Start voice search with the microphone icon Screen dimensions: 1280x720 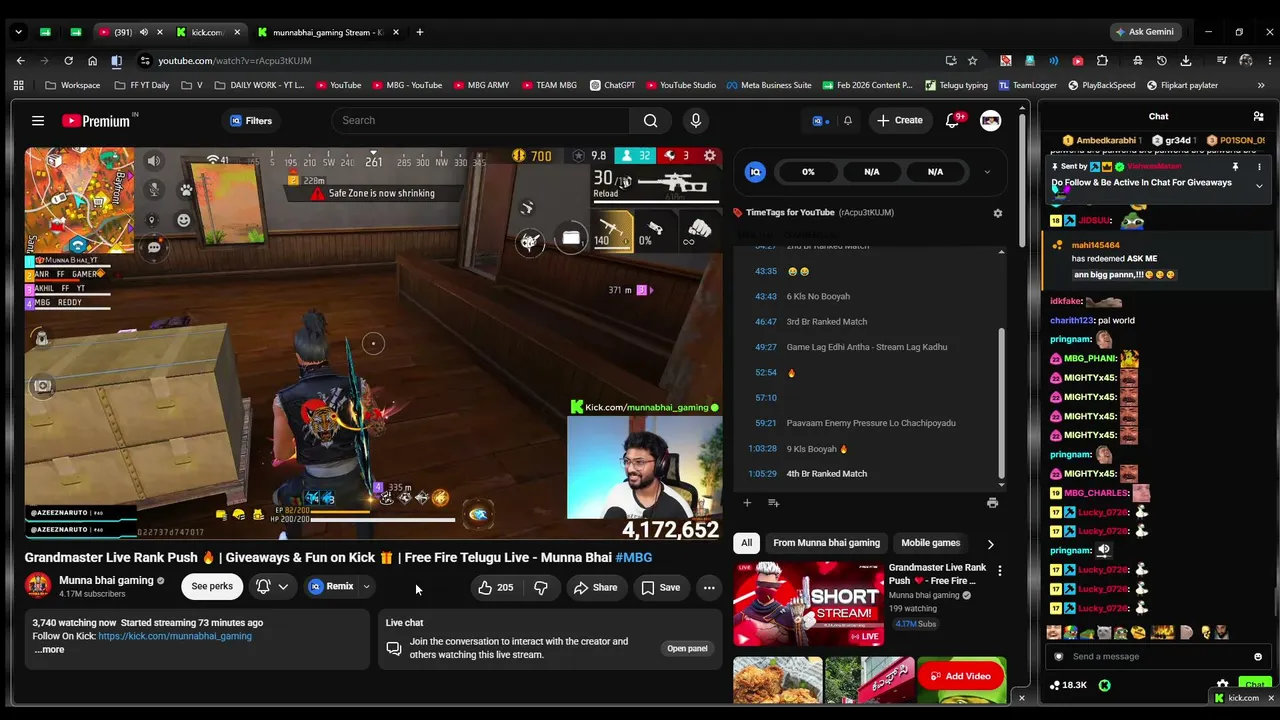[696, 121]
